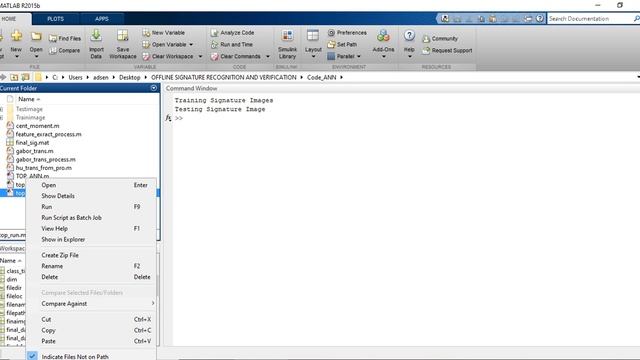Select View Help in context menu
This screenshot has height=360, width=640.
(x=91, y=229)
